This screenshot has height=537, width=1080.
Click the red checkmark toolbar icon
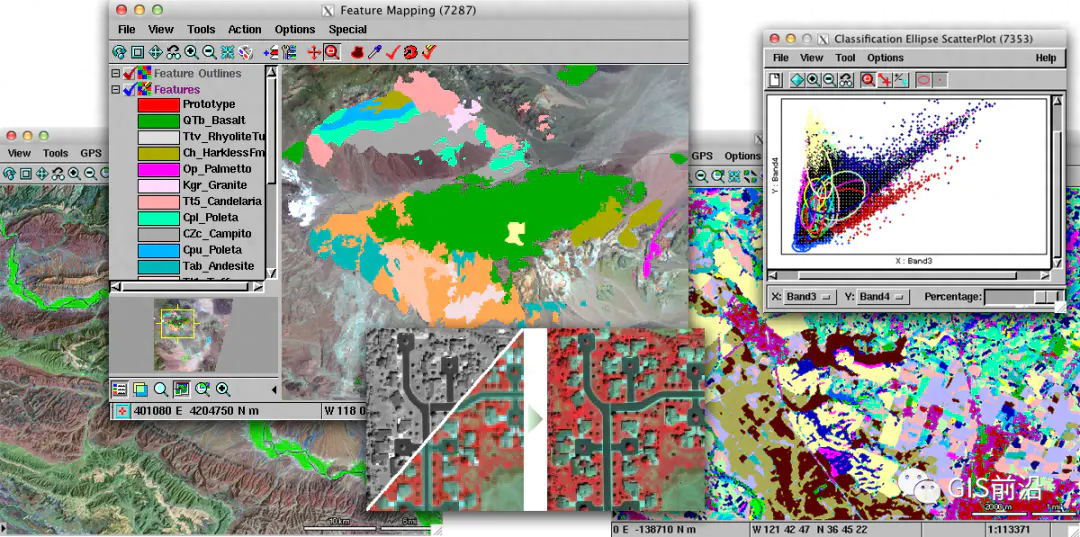pyautogui.click(x=392, y=52)
